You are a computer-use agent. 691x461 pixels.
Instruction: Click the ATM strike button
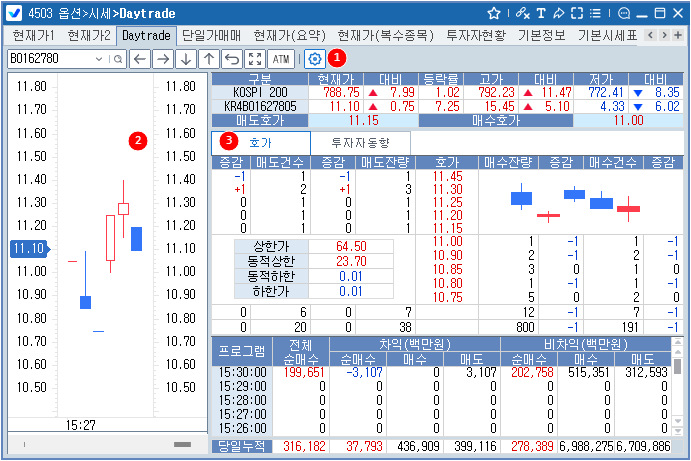[x=282, y=59]
